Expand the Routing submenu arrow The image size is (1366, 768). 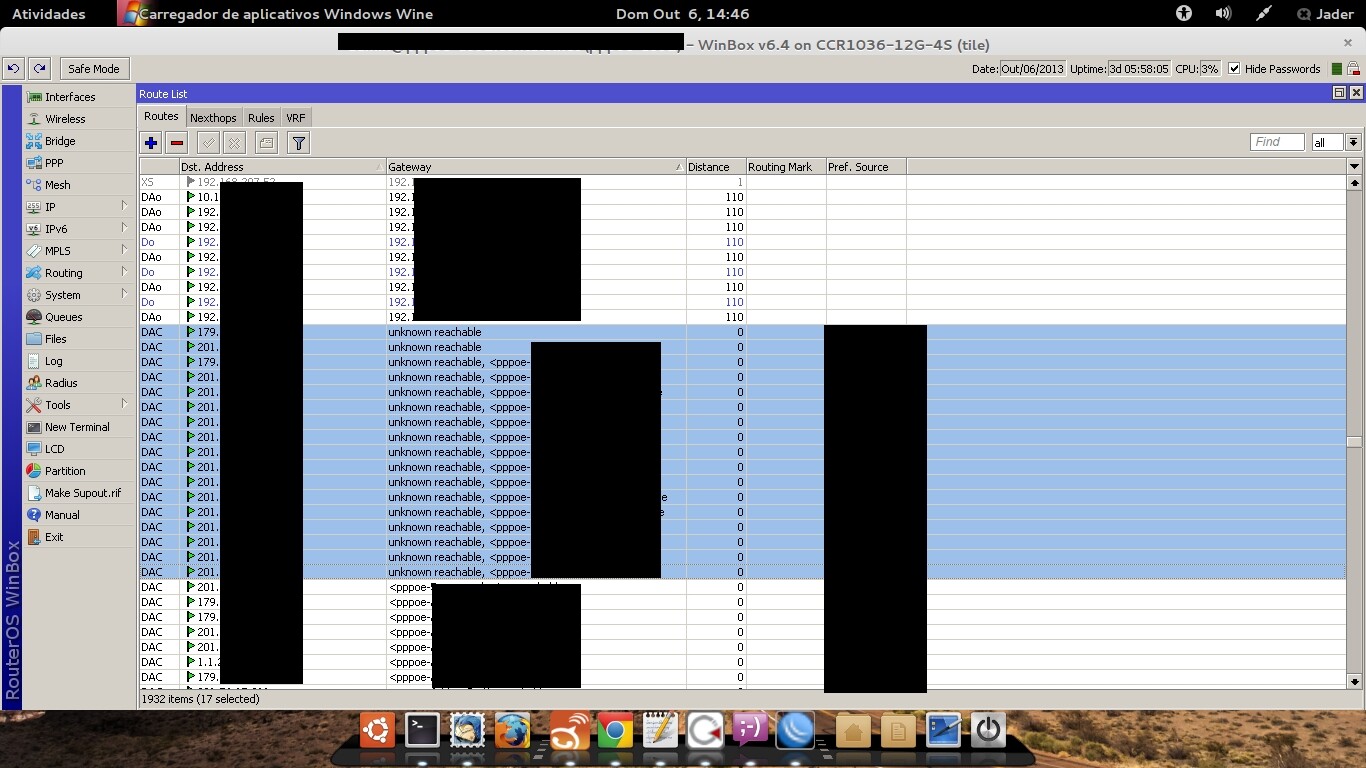coord(125,272)
